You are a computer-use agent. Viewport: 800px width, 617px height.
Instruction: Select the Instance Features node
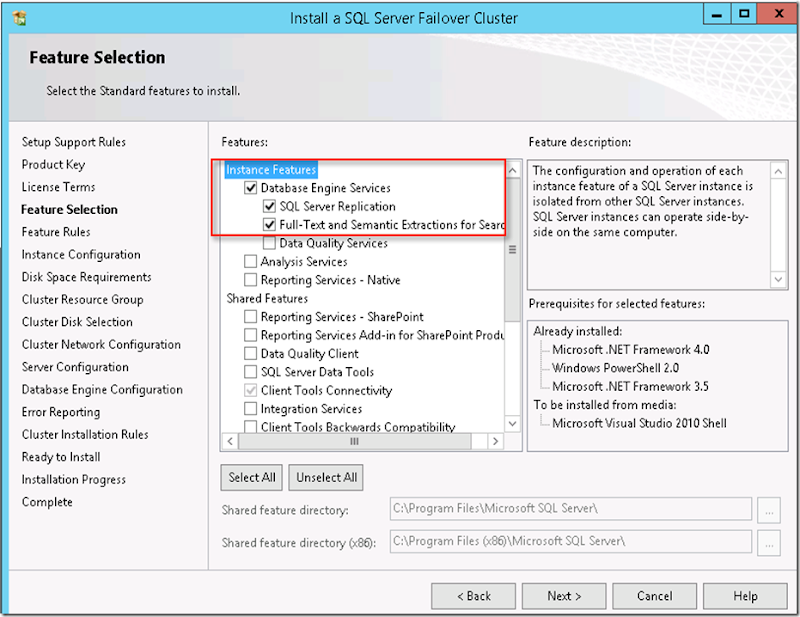coord(271,169)
